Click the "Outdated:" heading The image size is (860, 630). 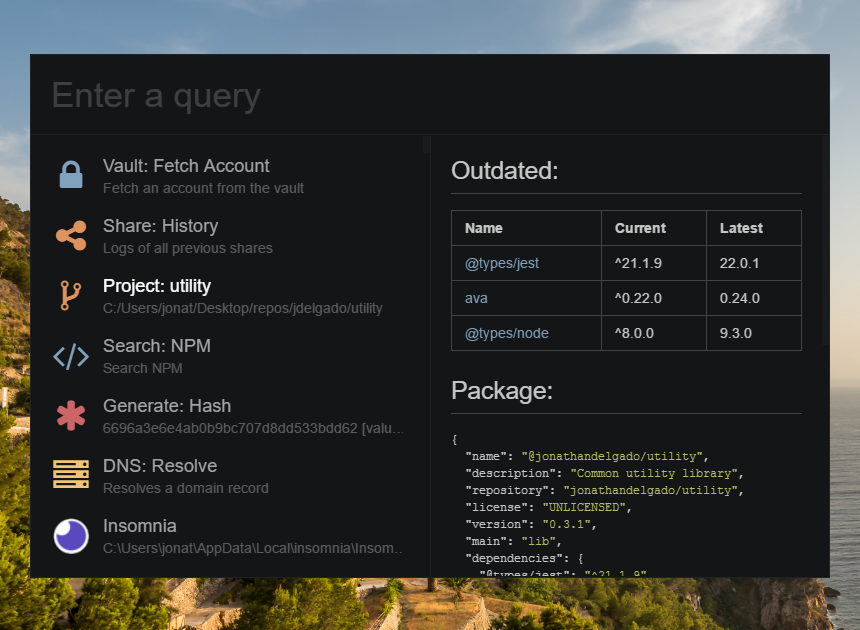(505, 171)
